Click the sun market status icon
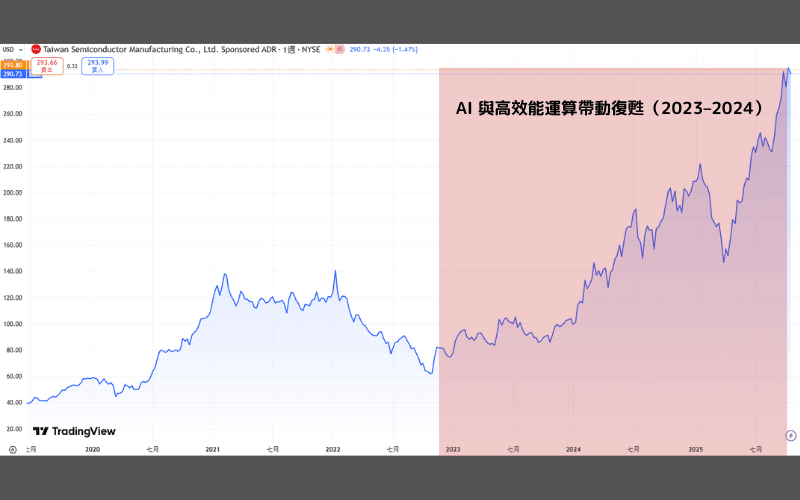Image resolution: width=800 pixels, height=500 pixels. click(330, 49)
